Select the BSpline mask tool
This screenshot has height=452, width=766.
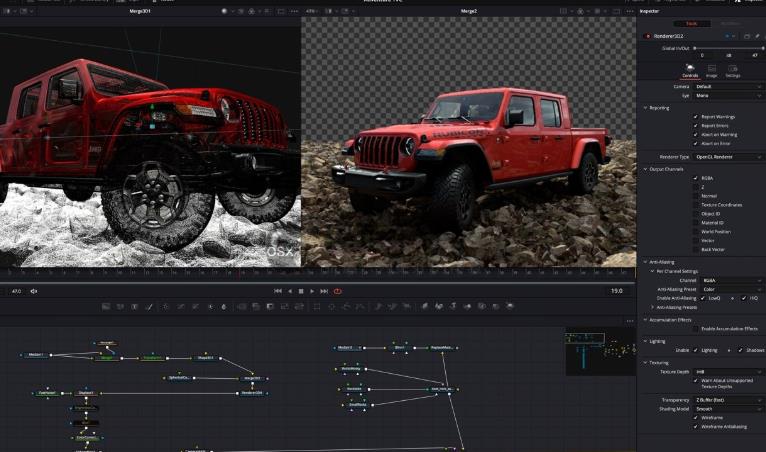pos(360,306)
